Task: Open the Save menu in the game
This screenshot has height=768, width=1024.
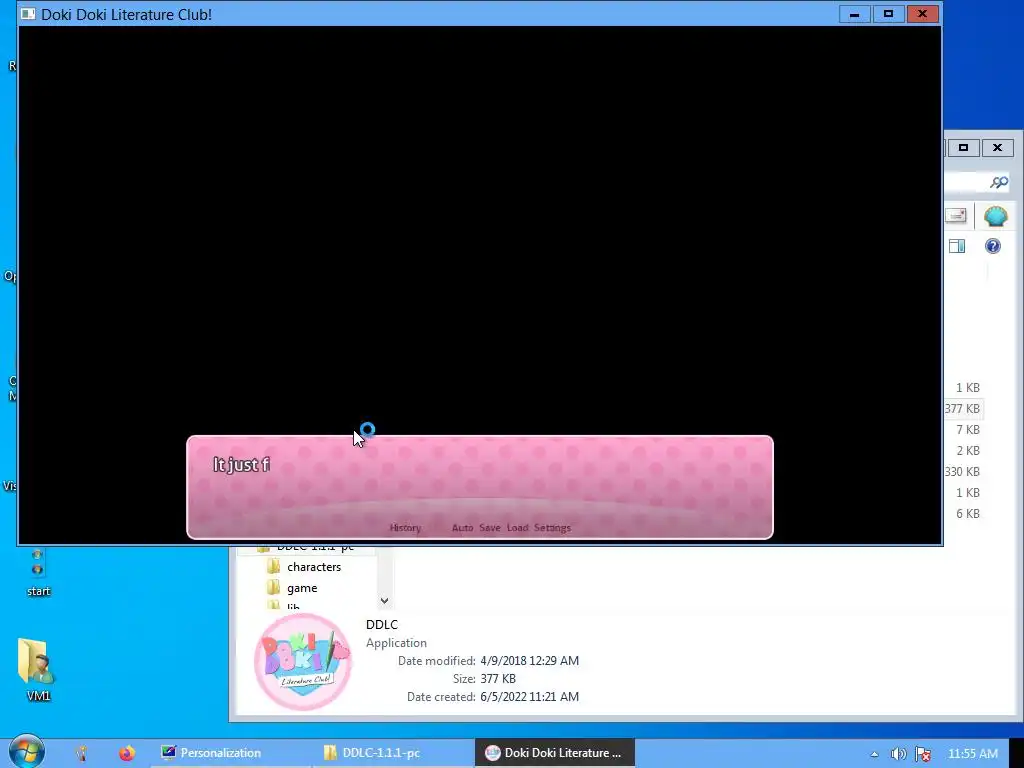Action: pyautogui.click(x=490, y=528)
